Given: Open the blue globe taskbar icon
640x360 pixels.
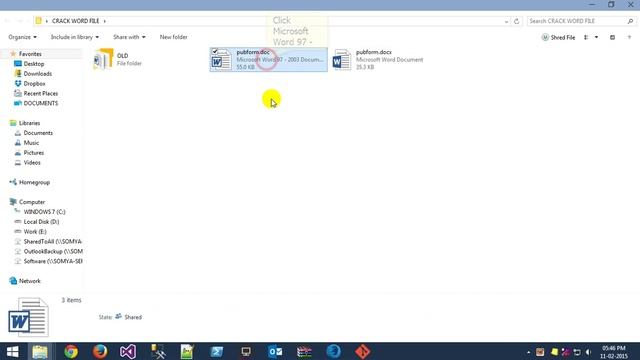Looking at the screenshot, I should click(333, 351).
